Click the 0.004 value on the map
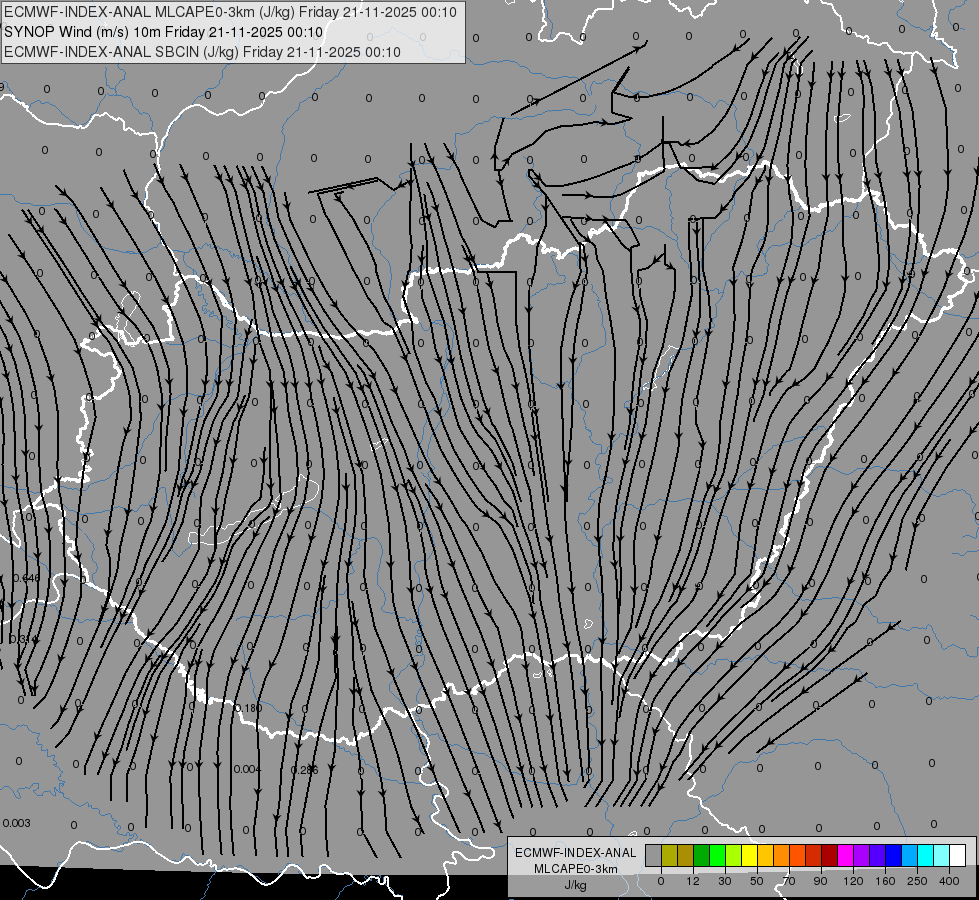Image resolution: width=979 pixels, height=900 pixels. click(248, 769)
